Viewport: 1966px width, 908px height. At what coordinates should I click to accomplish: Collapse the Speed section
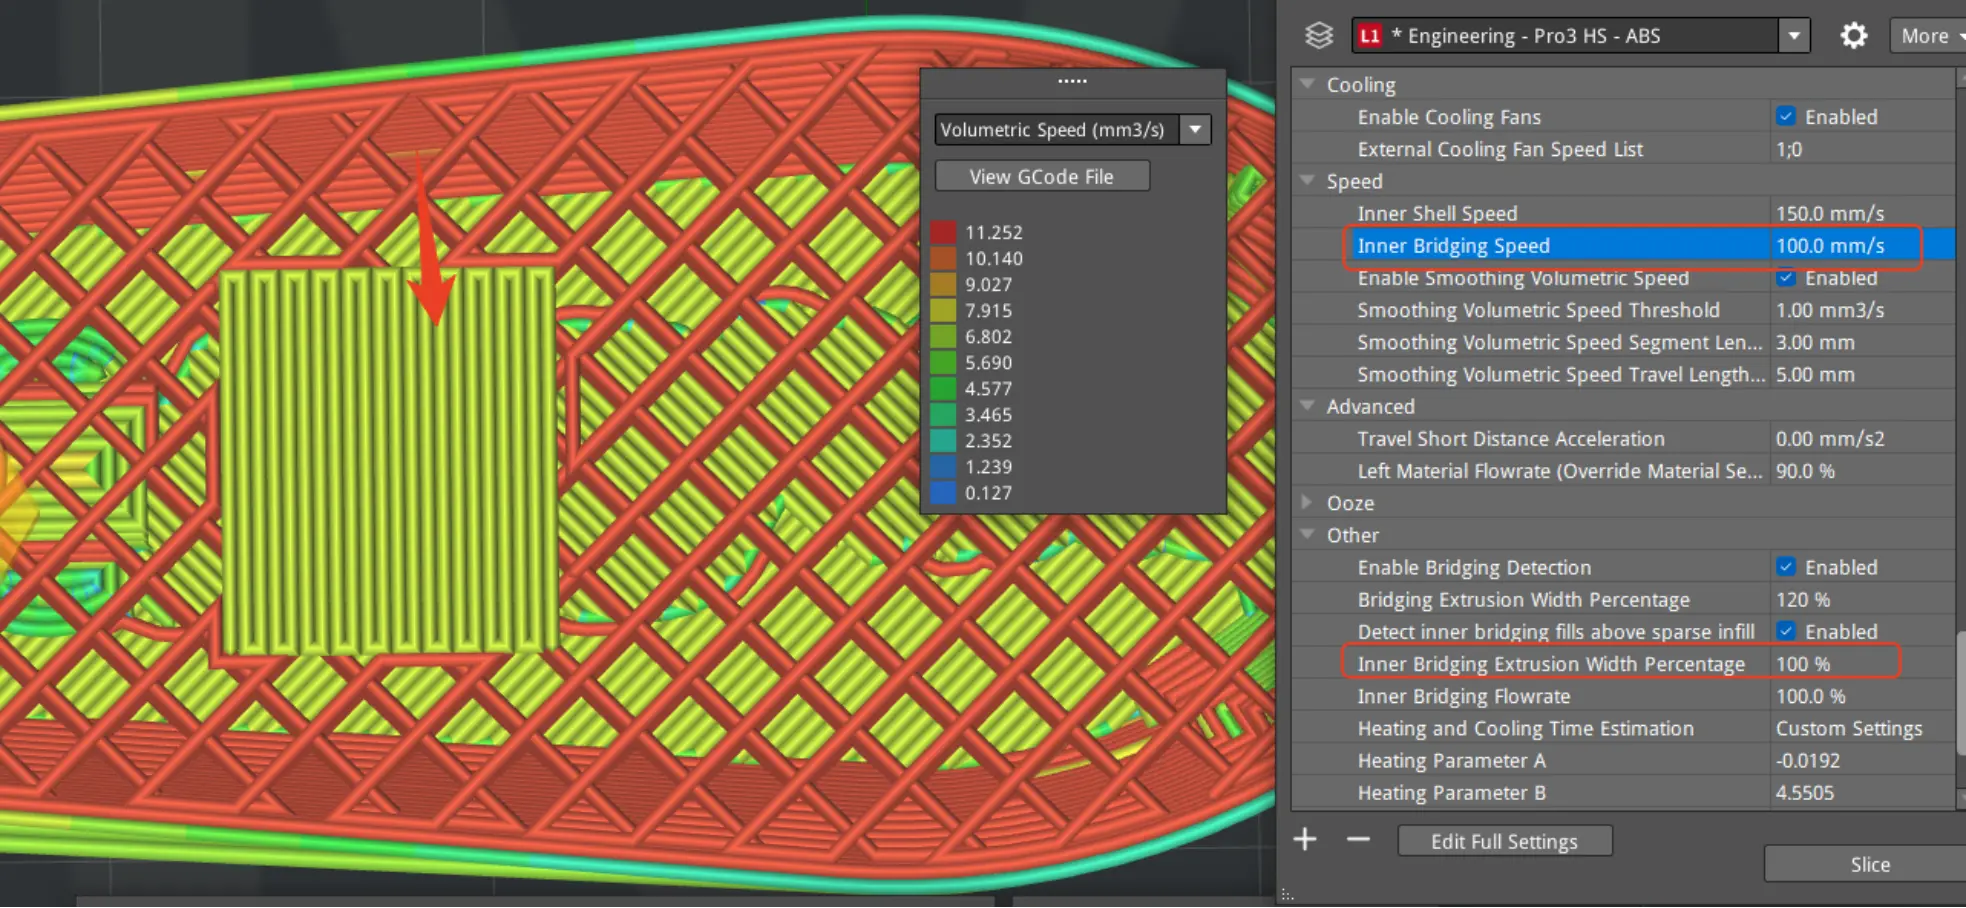(1307, 180)
